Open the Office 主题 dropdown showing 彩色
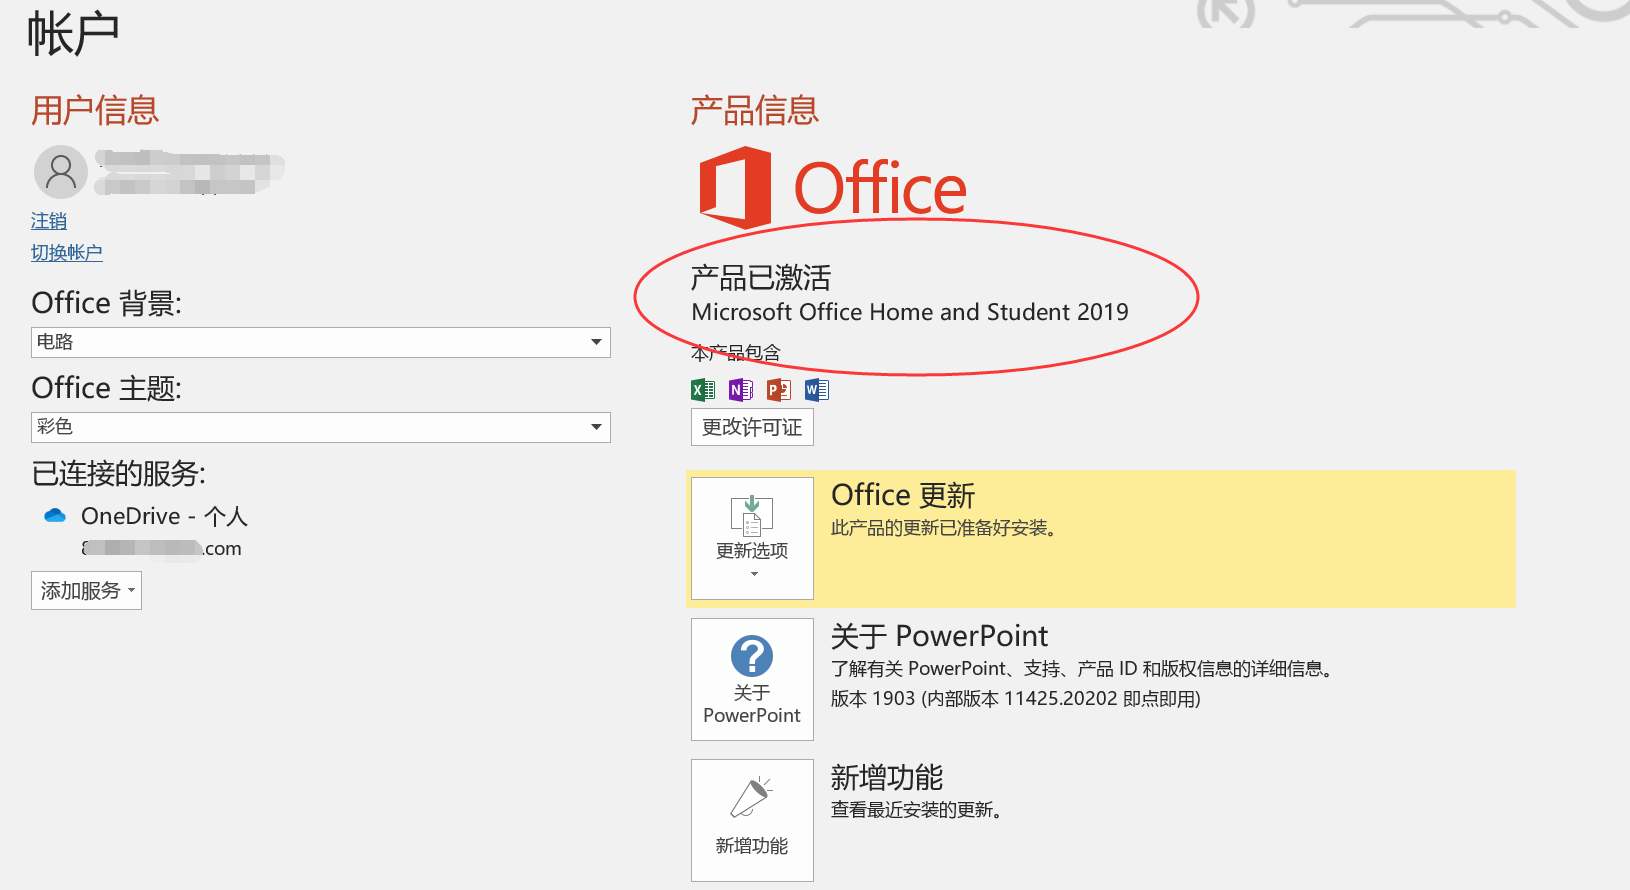Image resolution: width=1630 pixels, height=890 pixels. 320,427
